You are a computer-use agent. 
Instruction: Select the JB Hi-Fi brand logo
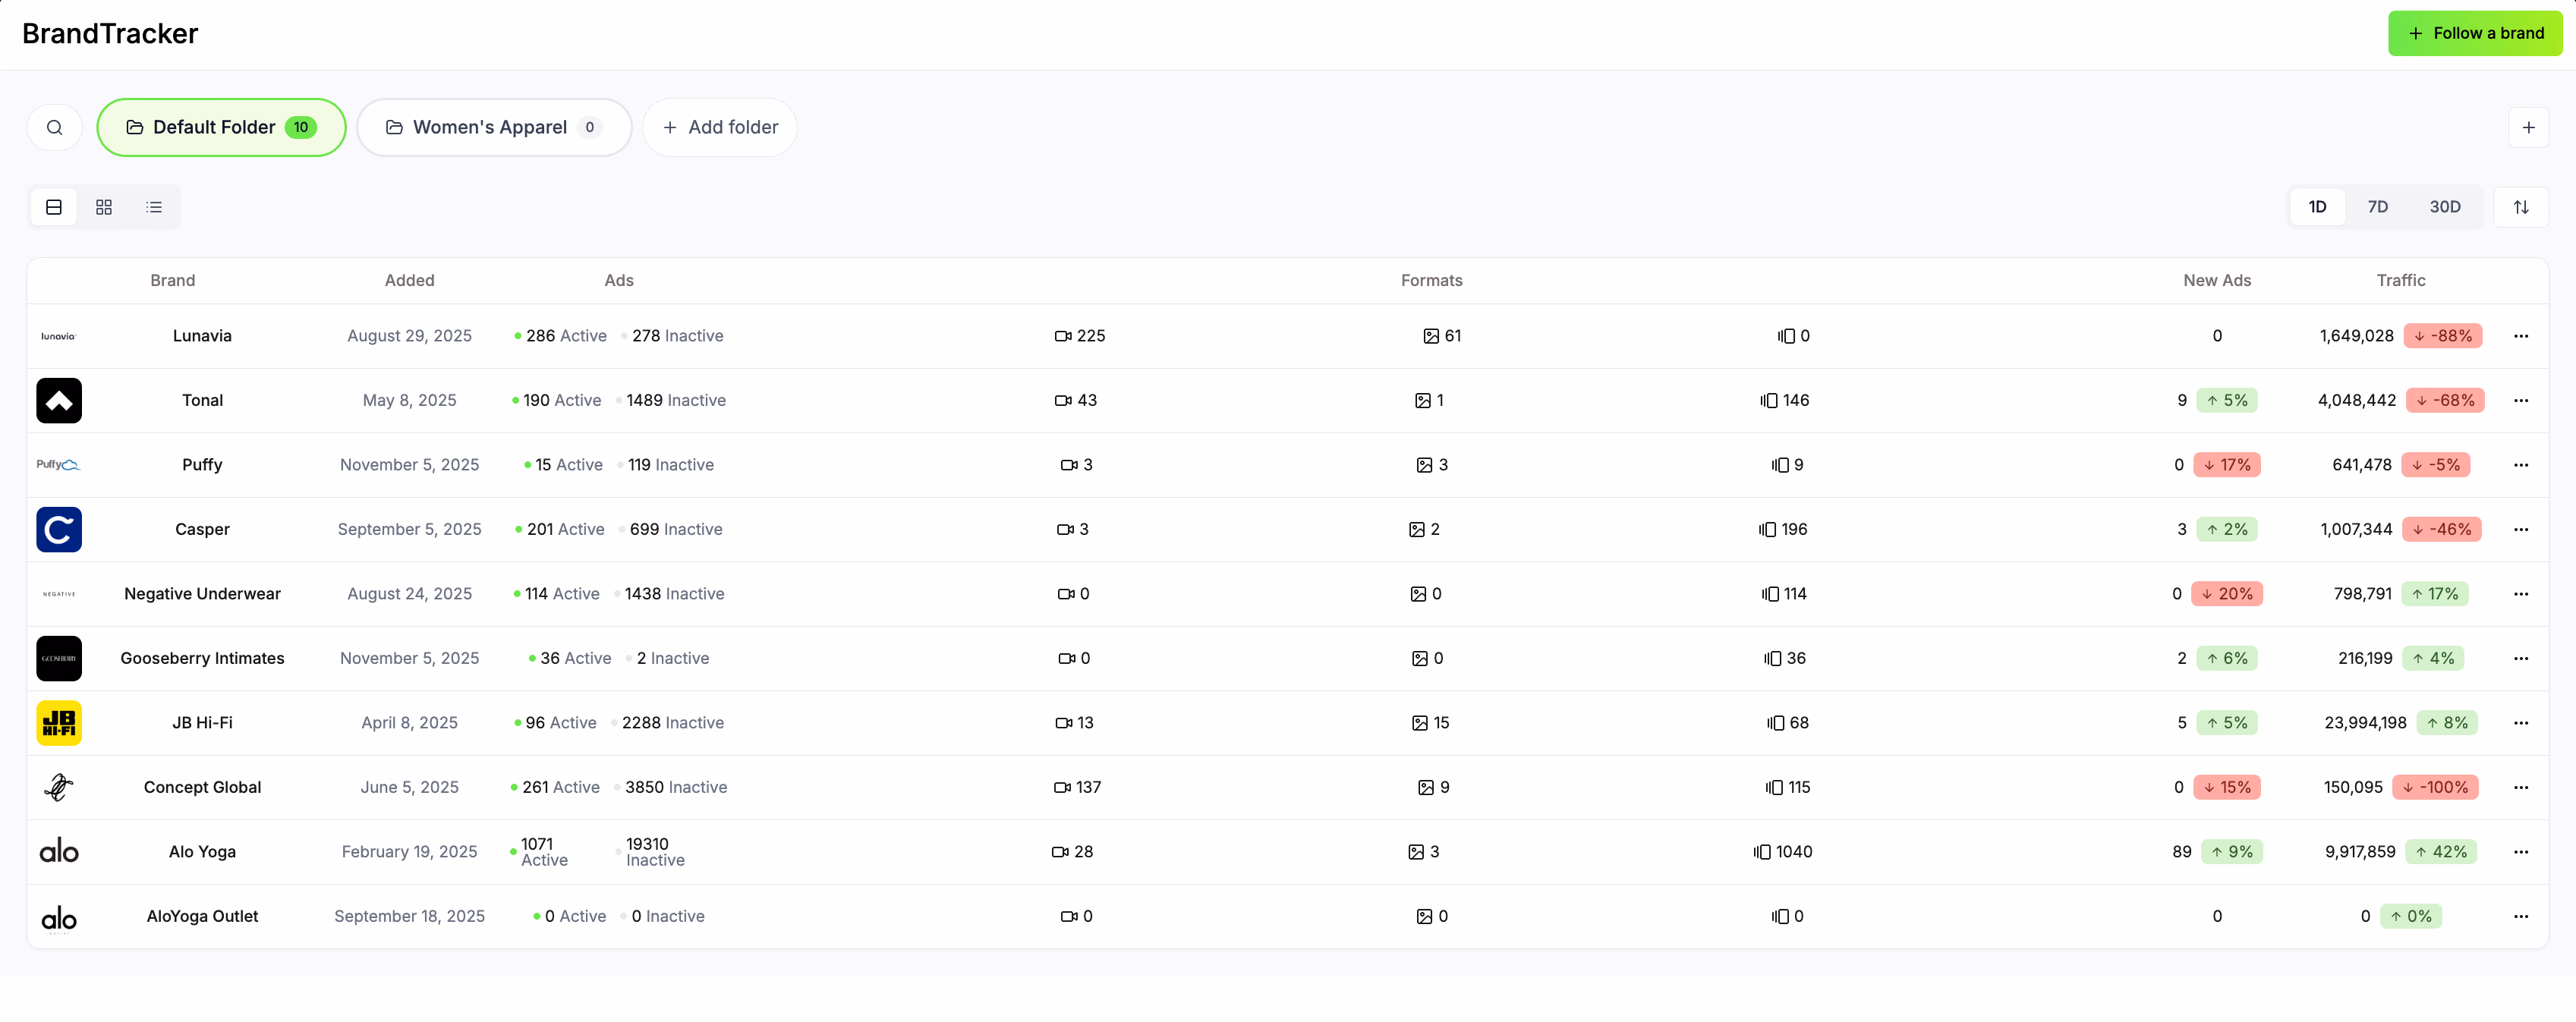click(59, 722)
